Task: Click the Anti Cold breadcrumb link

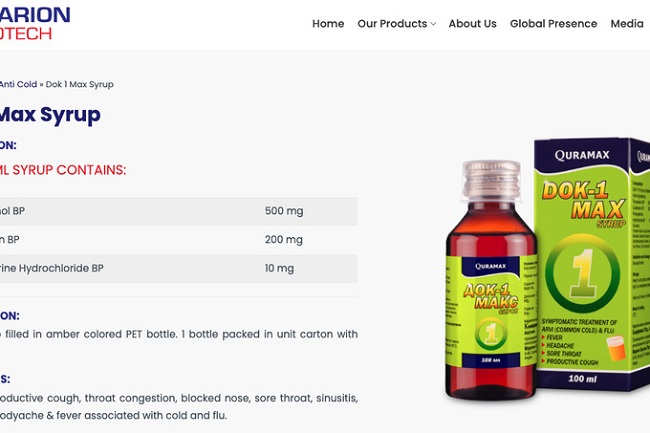Action: tap(17, 85)
